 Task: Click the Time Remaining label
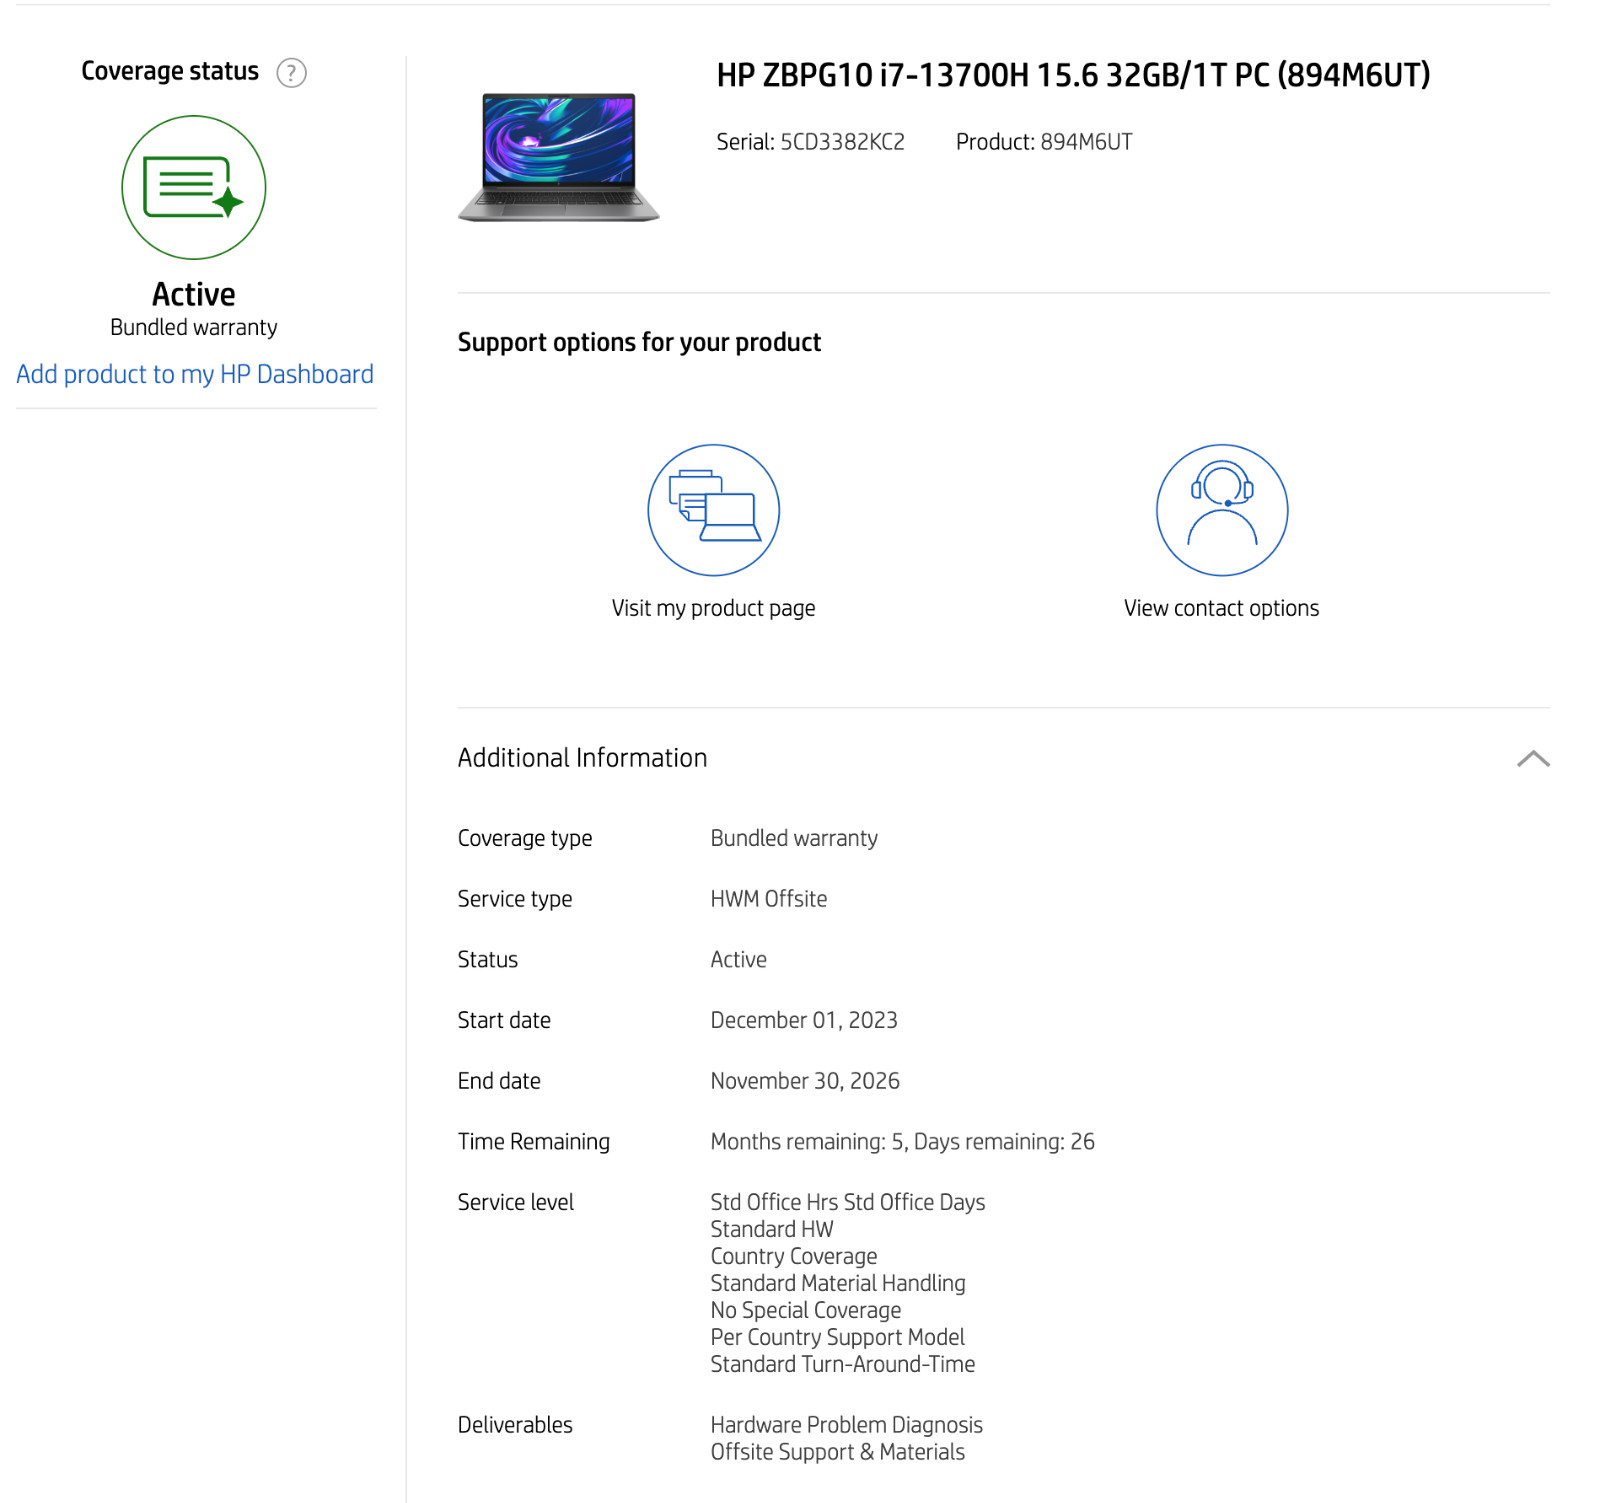pos(534,1142)
